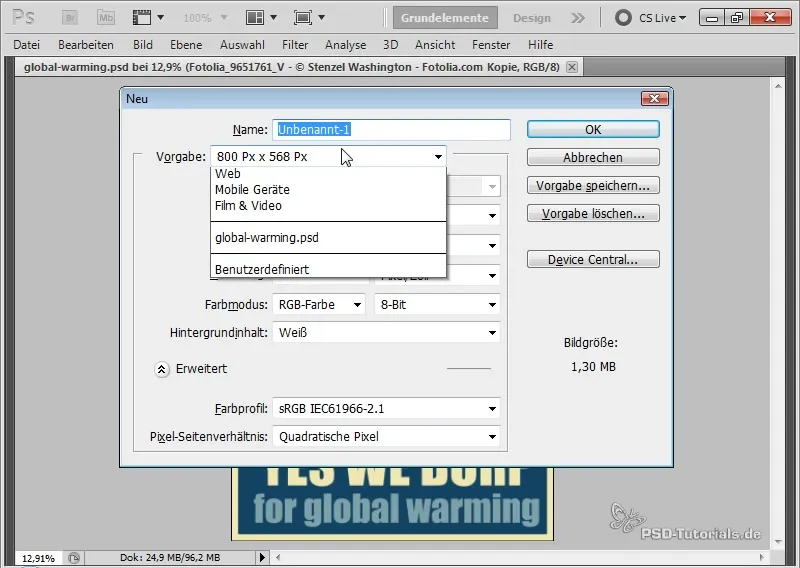Open the Bild menu

pyautogui.click(x=143, y=45)
